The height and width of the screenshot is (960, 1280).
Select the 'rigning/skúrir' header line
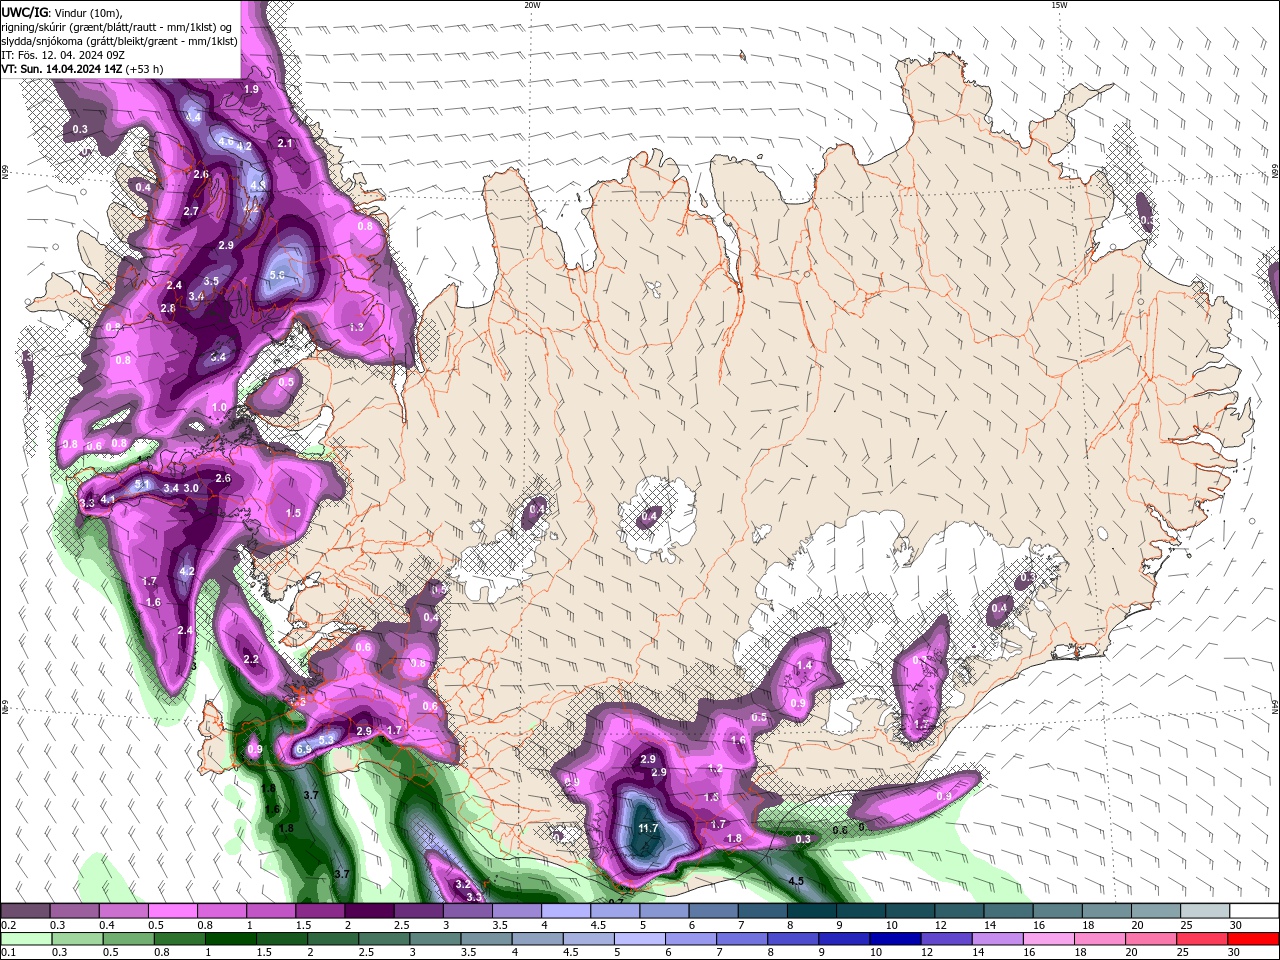[x=118, y=26]
